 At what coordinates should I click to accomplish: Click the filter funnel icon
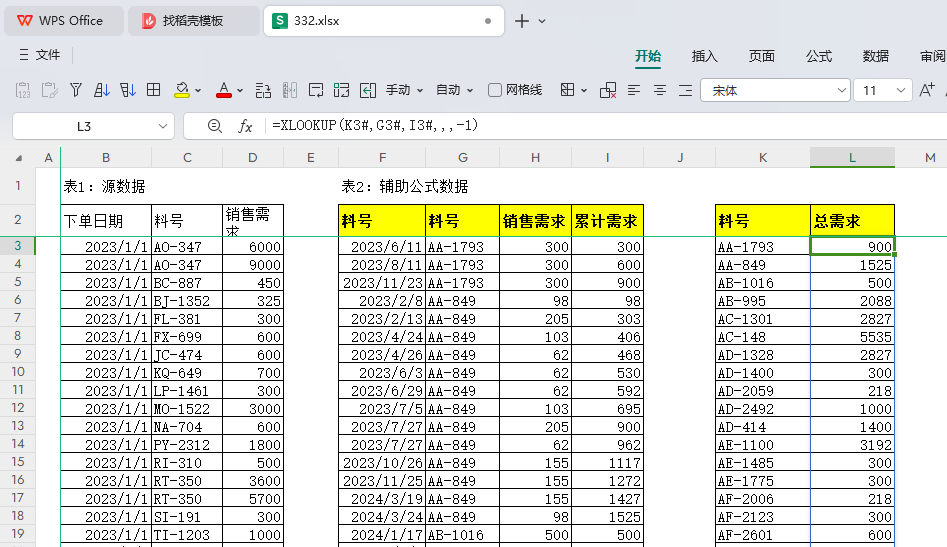[75, 91]
